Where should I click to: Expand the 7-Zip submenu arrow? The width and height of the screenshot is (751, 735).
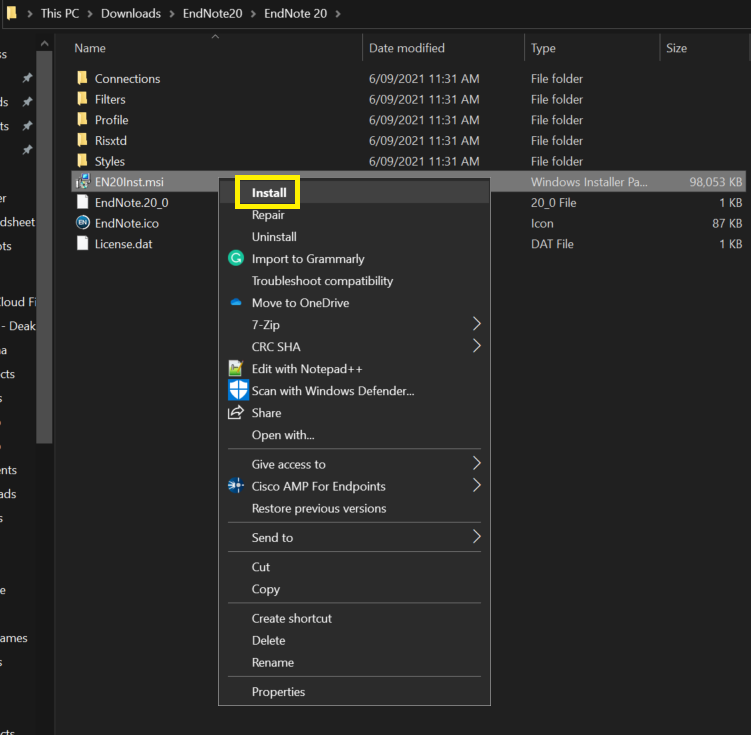476,324
